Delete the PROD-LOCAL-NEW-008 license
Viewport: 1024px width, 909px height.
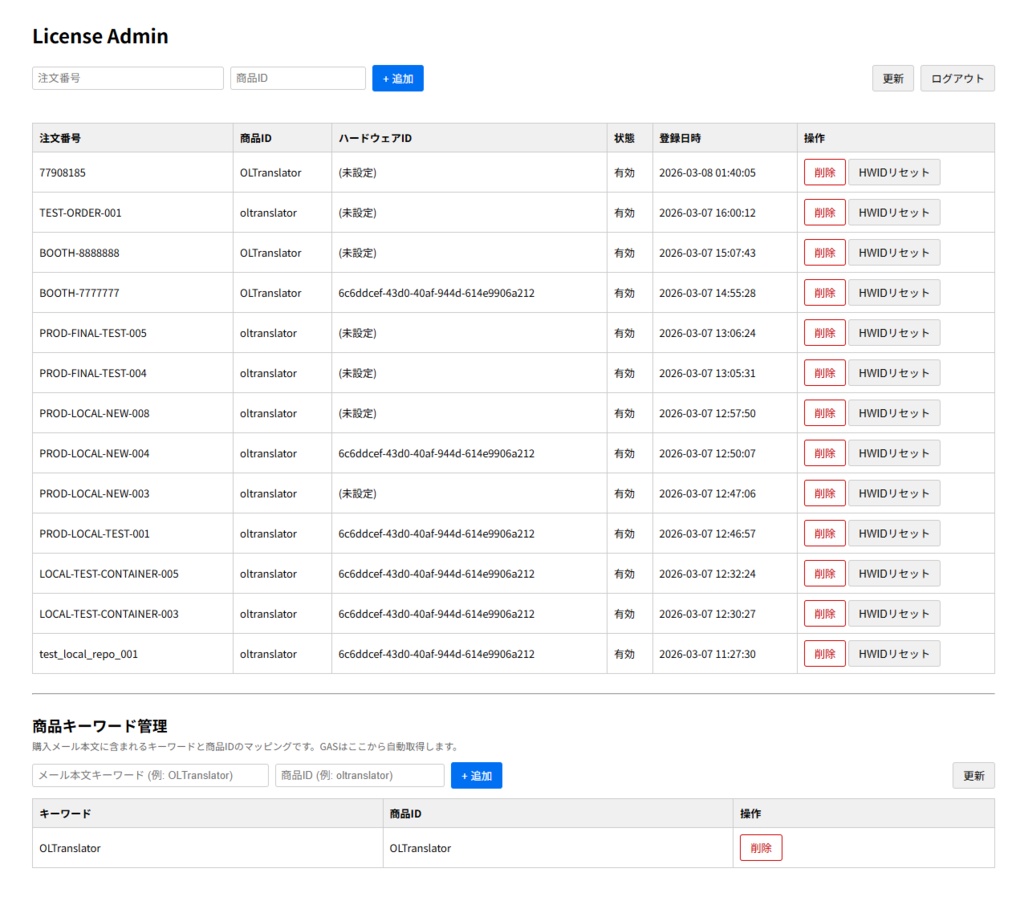[x=825, y=413]
